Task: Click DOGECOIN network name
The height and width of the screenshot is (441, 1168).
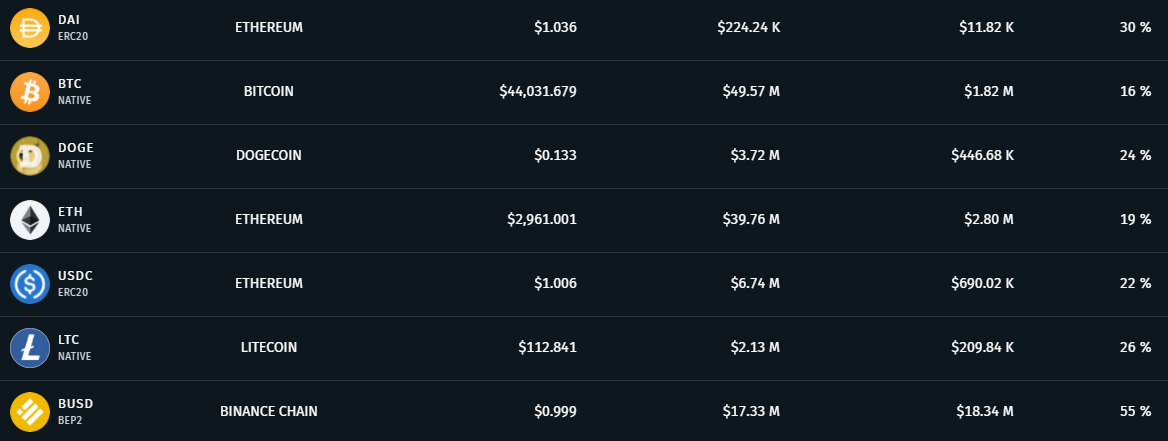Action: click(x=269, y=155)
